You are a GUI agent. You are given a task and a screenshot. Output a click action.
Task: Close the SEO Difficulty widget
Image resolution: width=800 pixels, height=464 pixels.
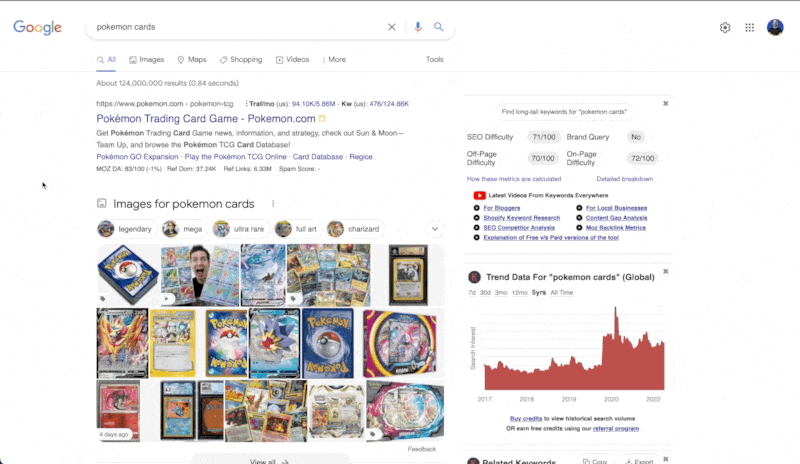click(x=665, y=104)
